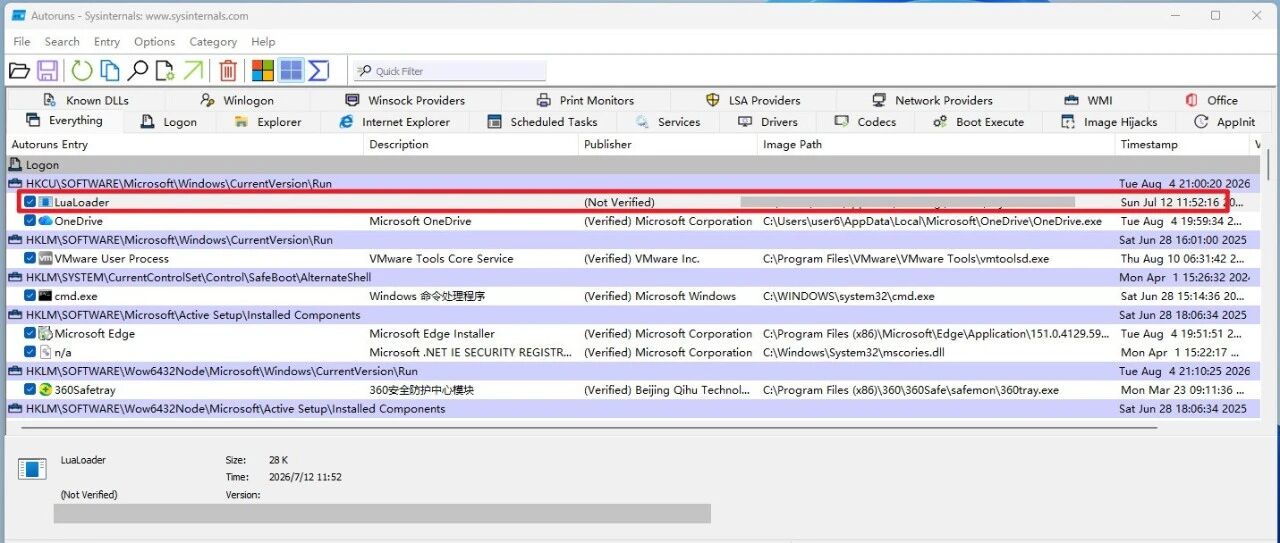Select the Logon group header row
This screenshot has width=1280, height=543.
coord(635,165)
